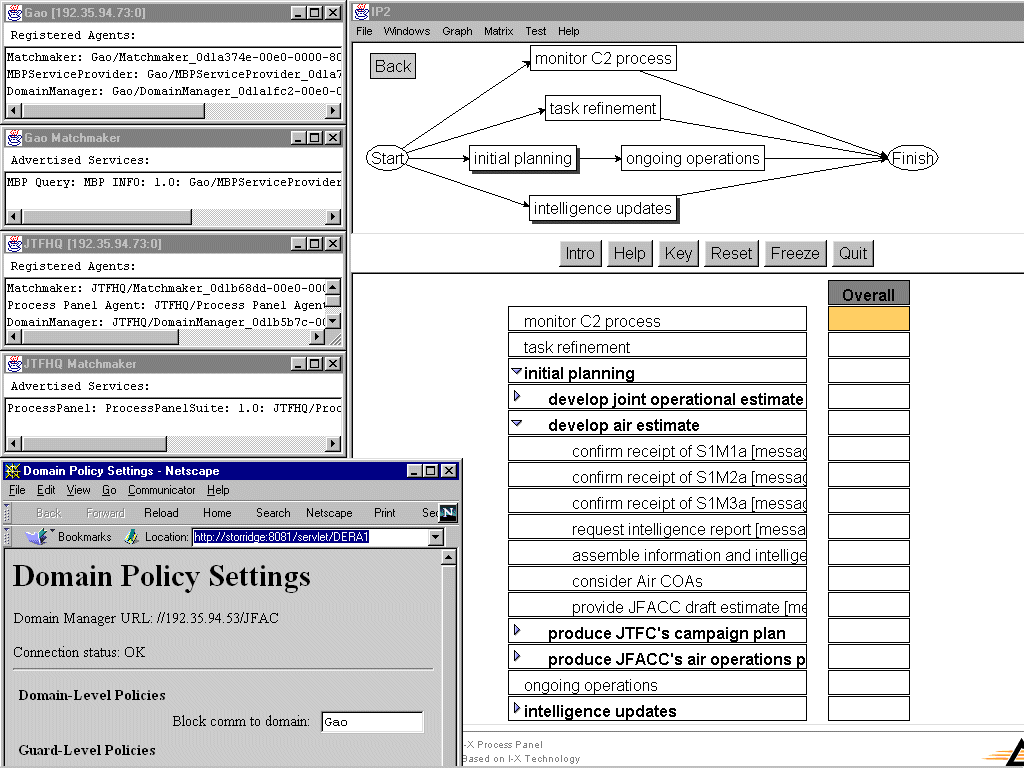Click the Netscape N logo throbber
1024x768 pixels.
tap(447, 513)
